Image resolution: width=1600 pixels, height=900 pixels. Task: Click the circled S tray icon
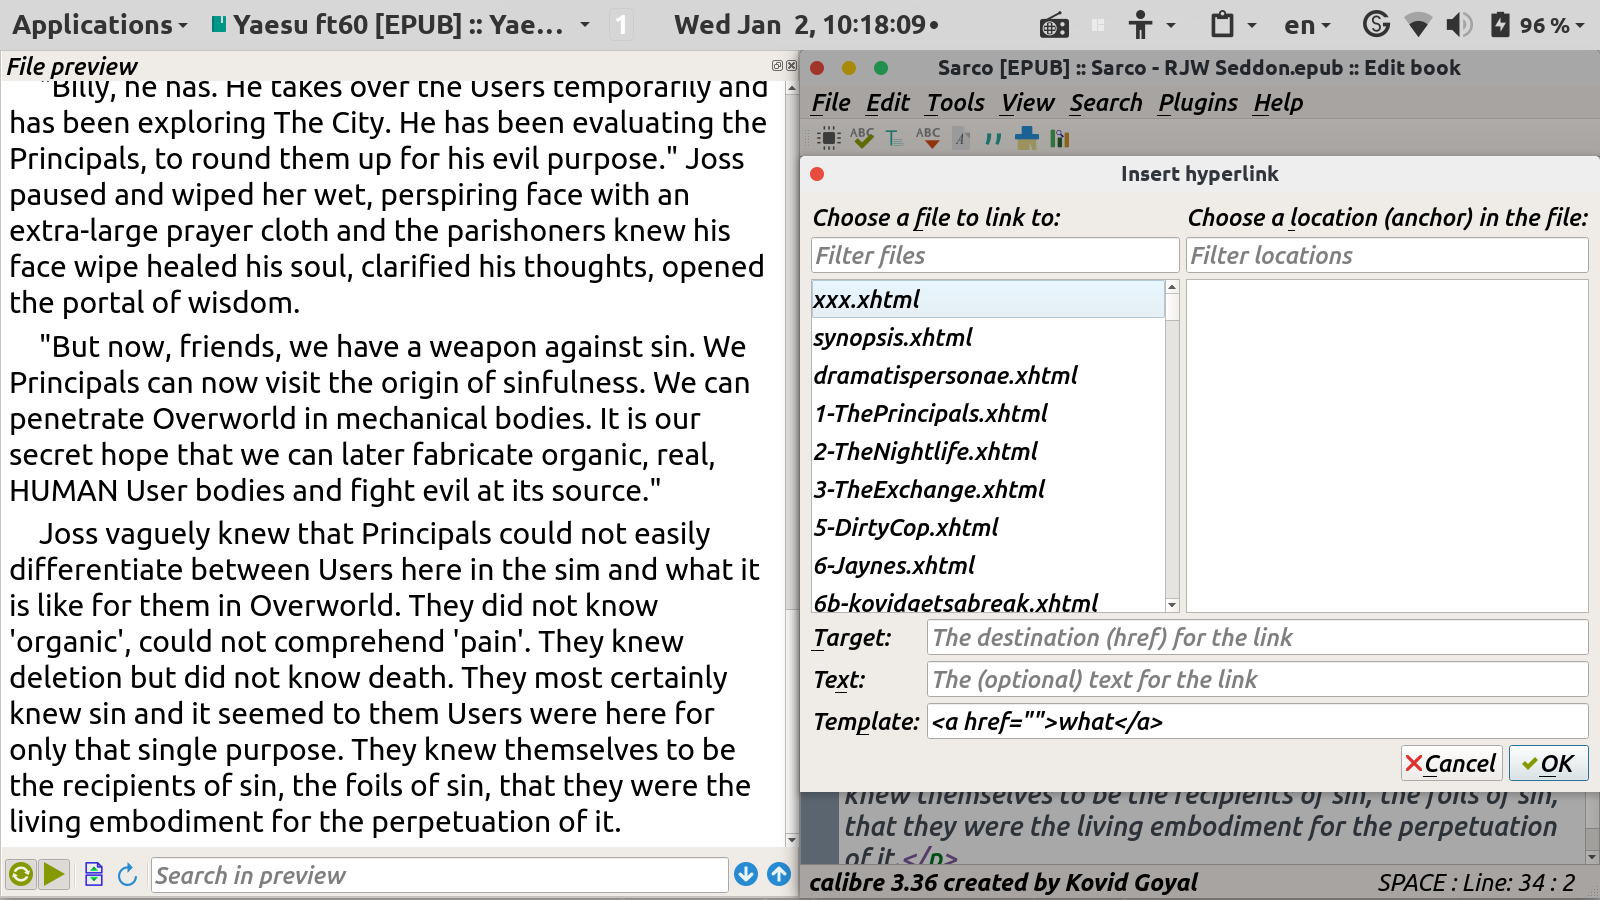(x=1377, y=24)
